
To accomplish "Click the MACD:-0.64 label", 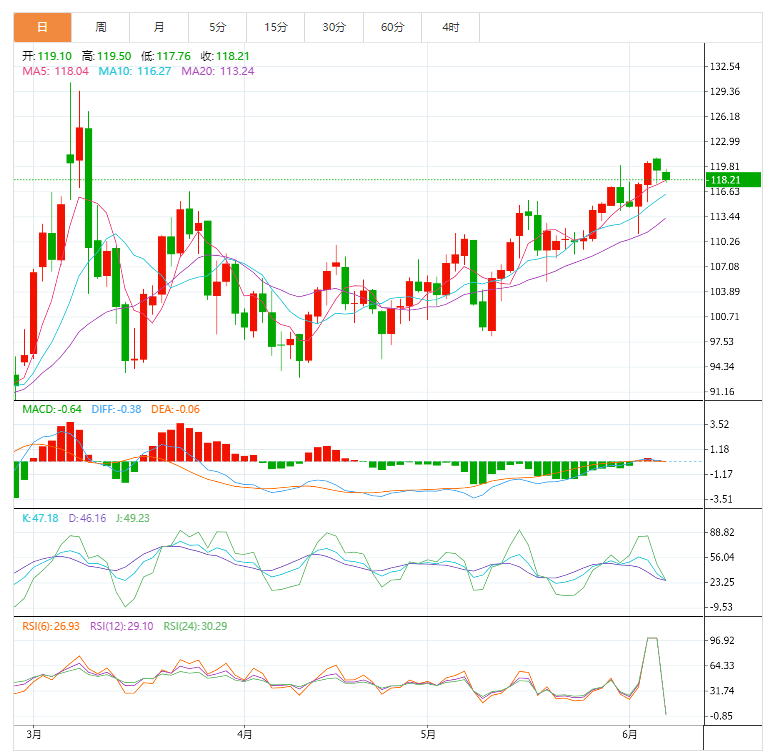I will pos(52,410).
